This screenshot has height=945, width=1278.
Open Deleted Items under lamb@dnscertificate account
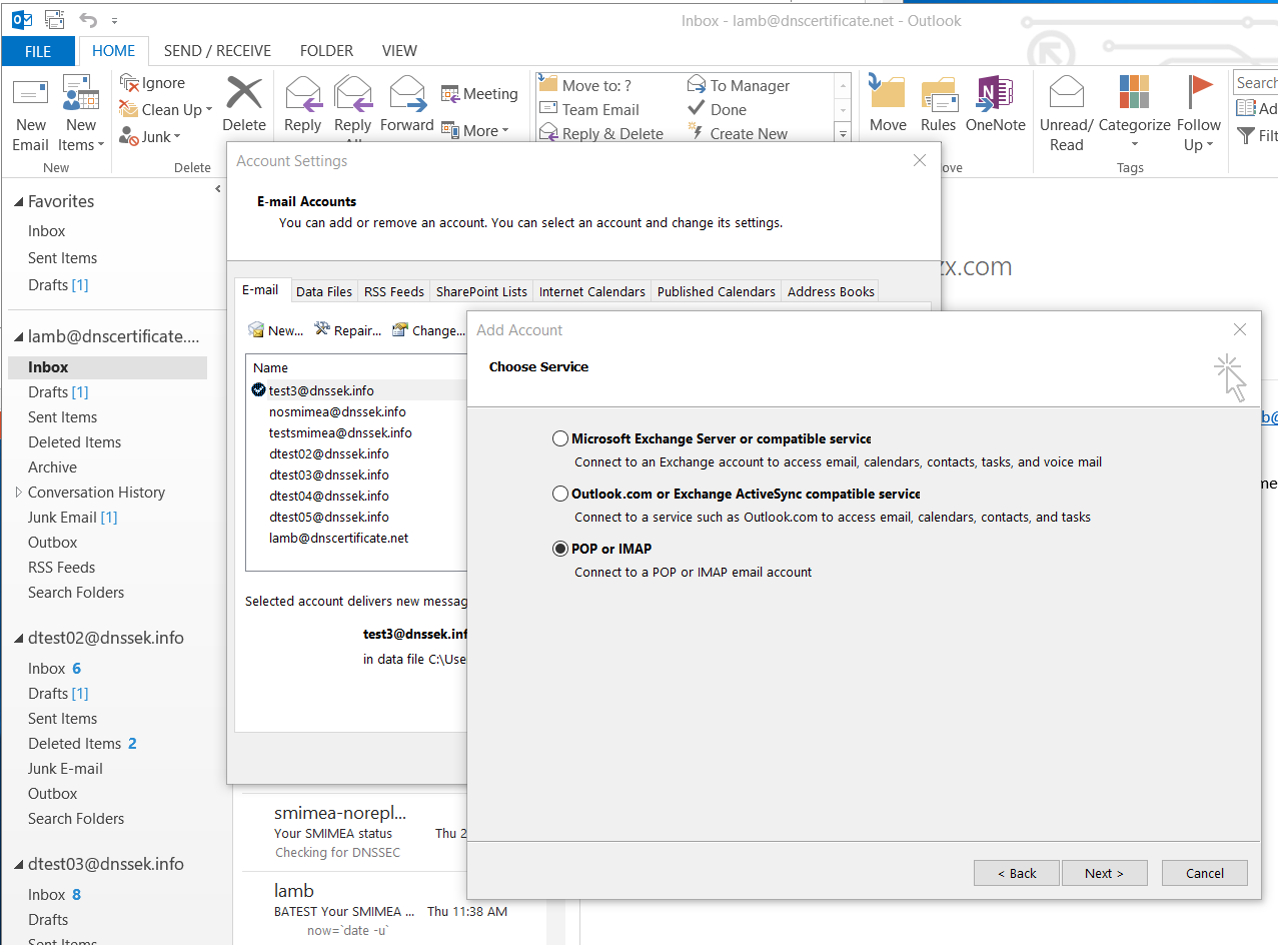[x=74, y=442]
